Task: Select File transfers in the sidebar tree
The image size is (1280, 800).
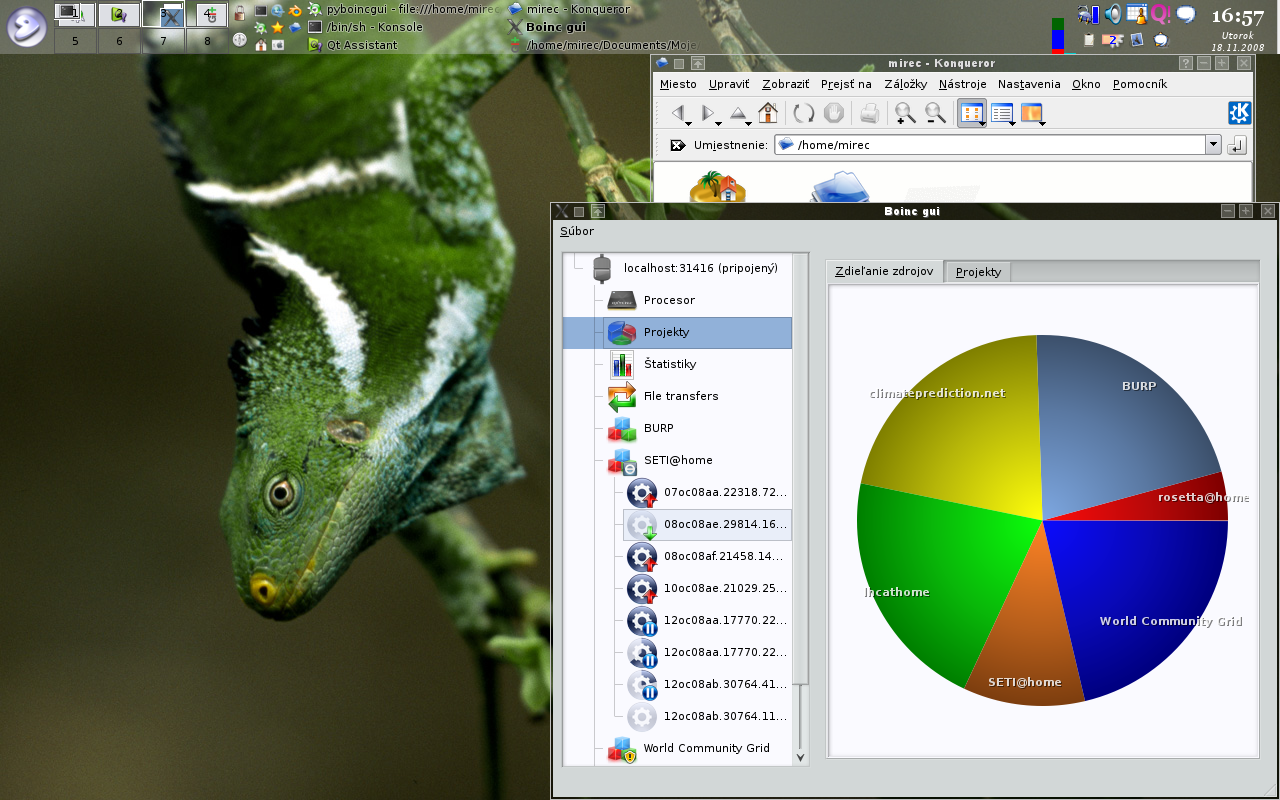Action: (x=680, y=396)
